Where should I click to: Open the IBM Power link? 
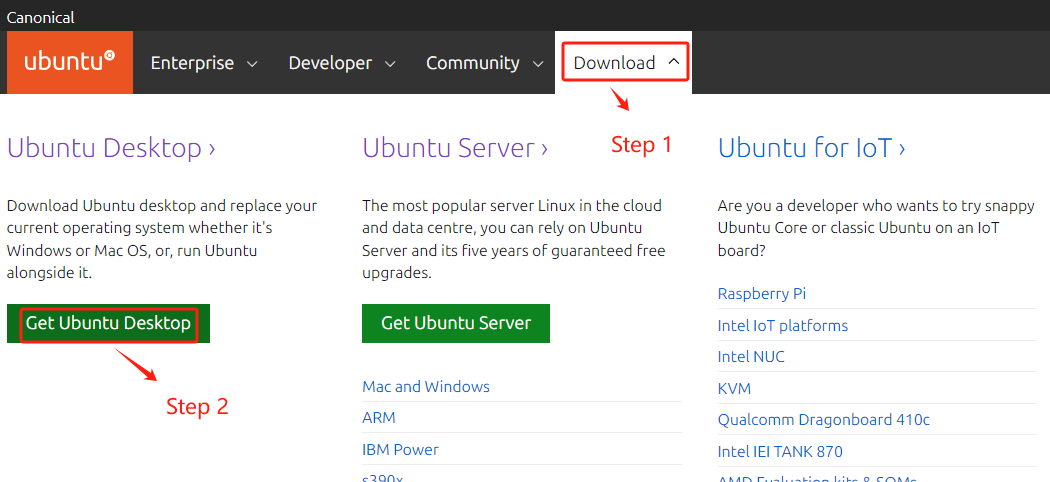[400, 449]
